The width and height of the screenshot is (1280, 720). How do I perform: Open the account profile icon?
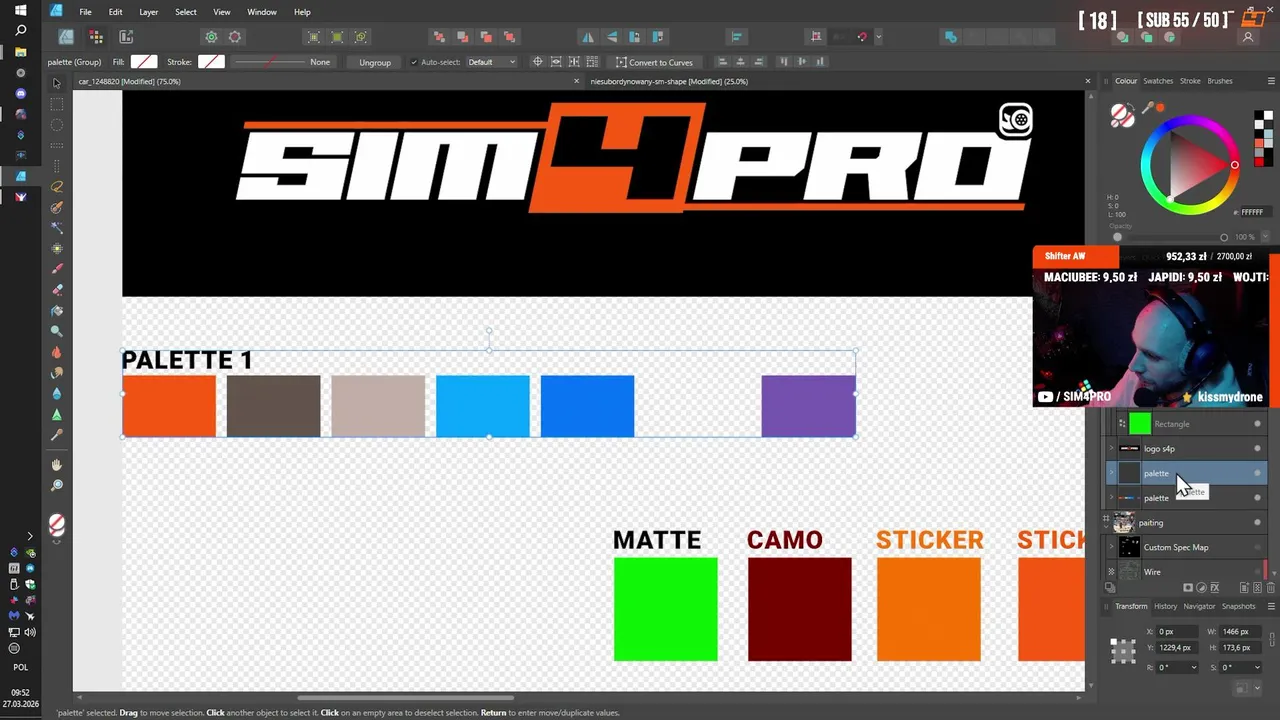pyautogui.click(x=1248, y=37)
